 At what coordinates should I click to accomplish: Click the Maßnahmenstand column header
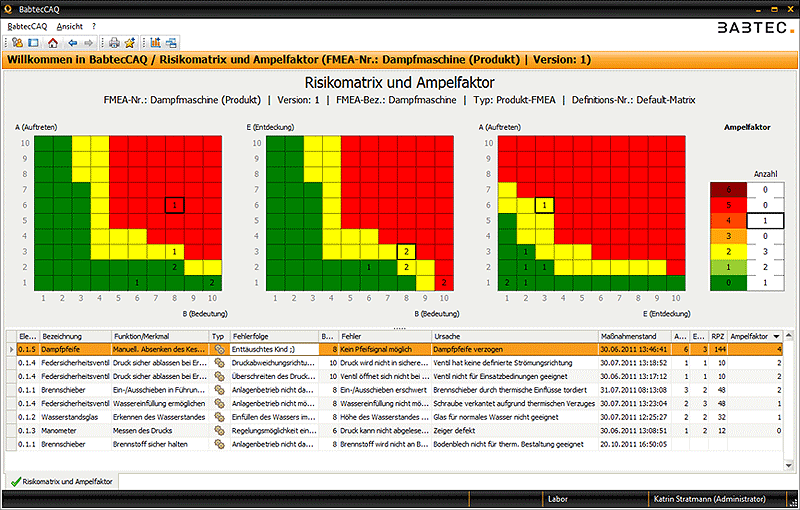[x=635, y=337]
